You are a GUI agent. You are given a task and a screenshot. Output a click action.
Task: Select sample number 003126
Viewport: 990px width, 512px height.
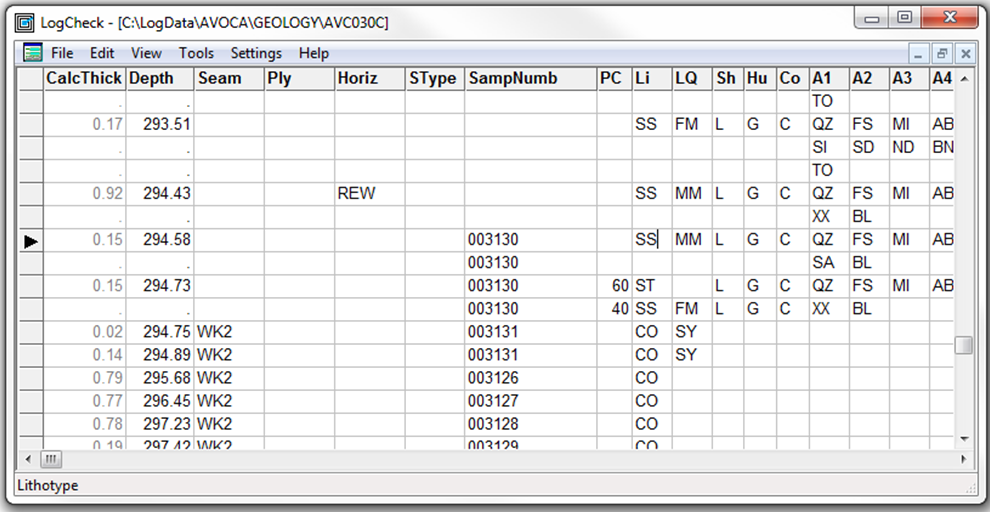(532, 378)
